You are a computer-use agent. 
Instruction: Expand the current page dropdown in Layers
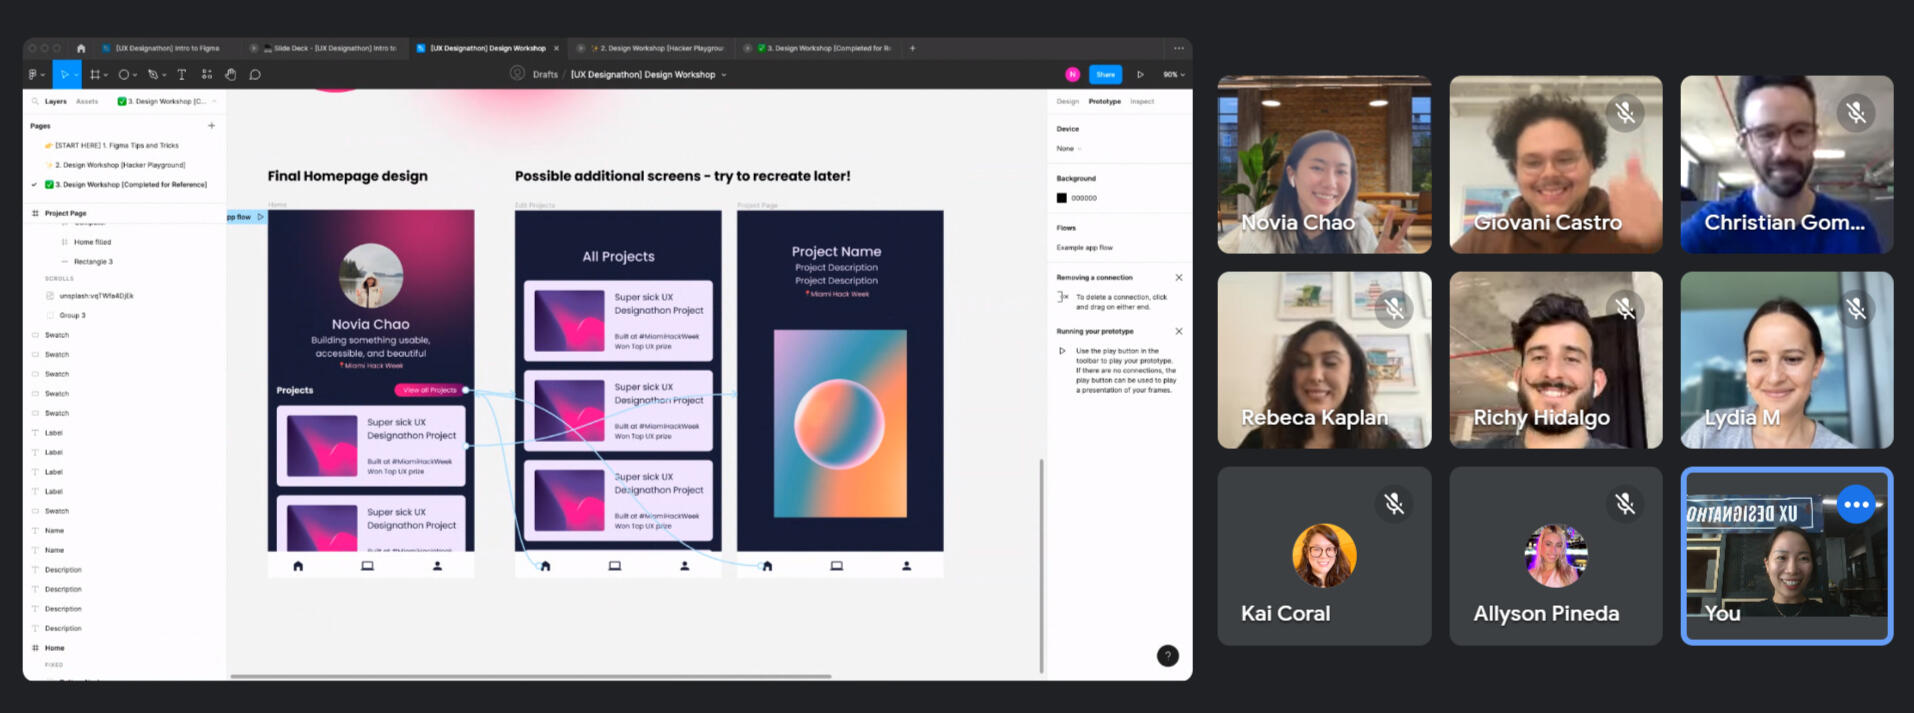(166, 101)
